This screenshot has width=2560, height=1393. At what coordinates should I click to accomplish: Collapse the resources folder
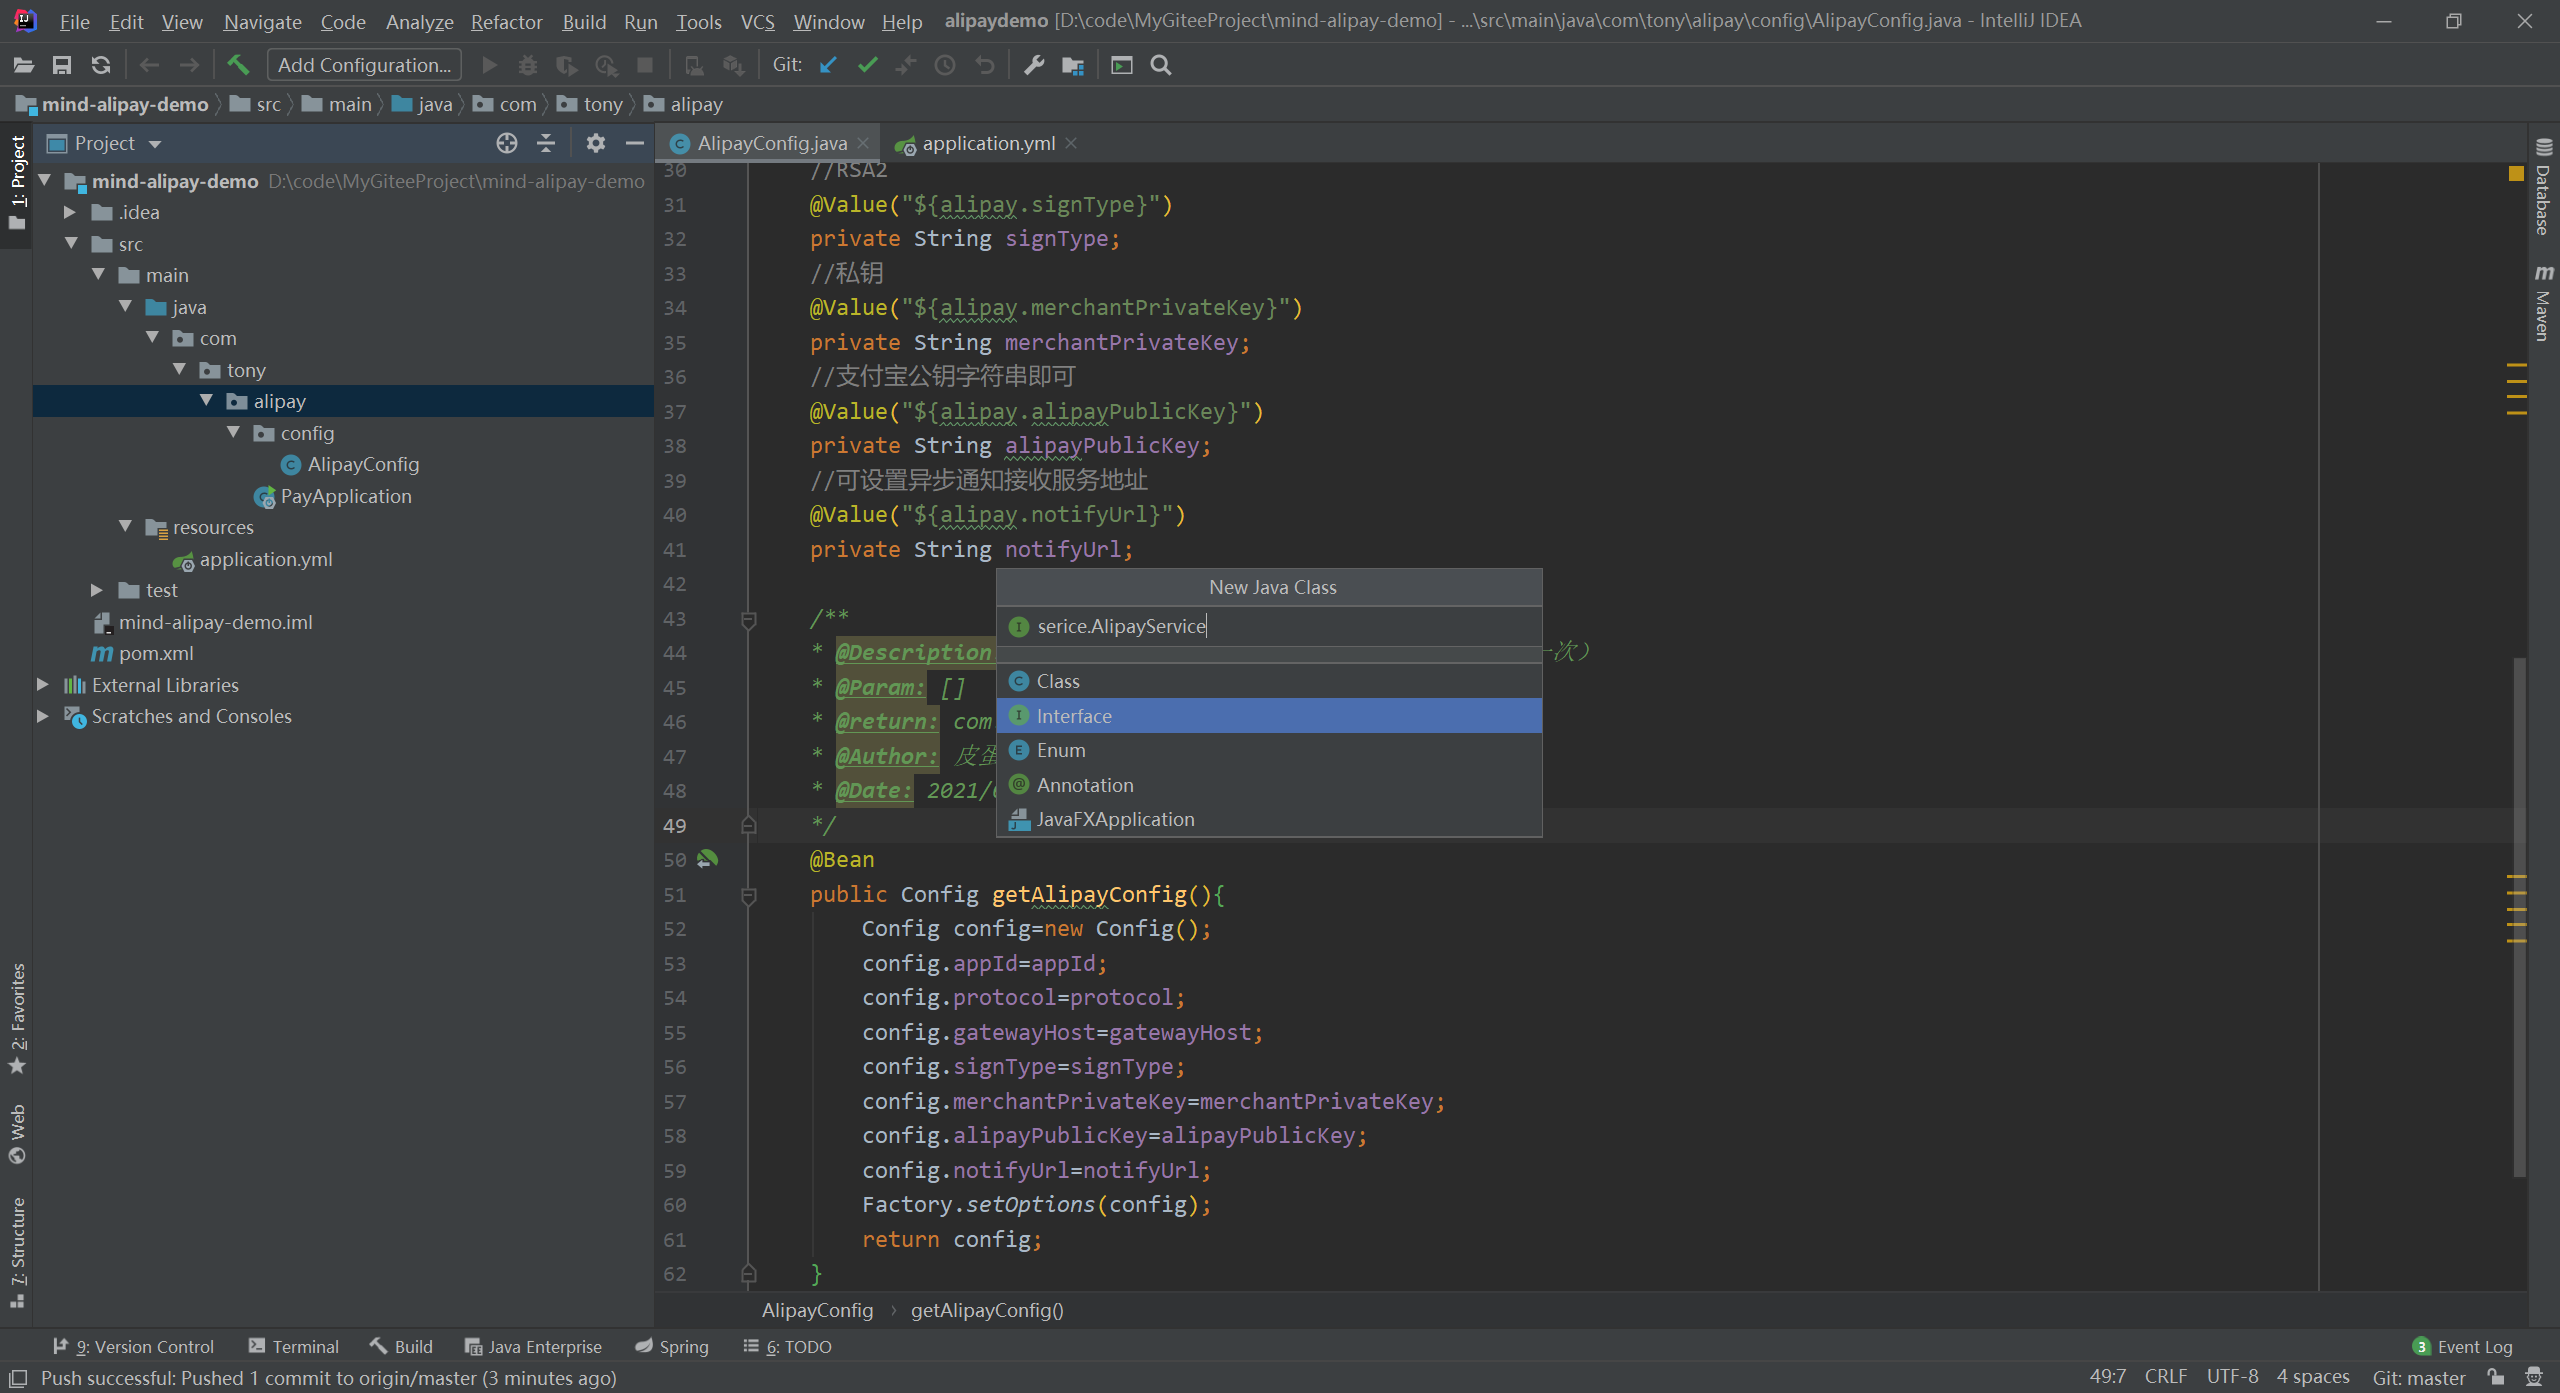tap(125, 526)
